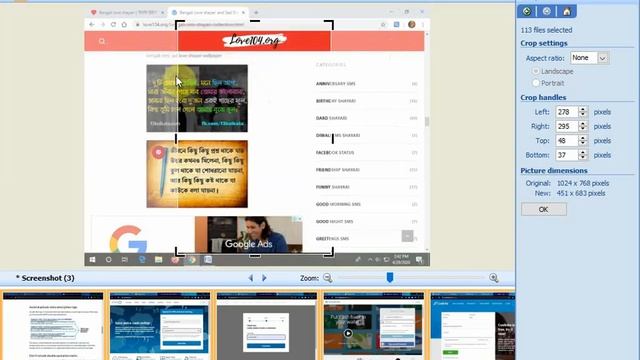This screenshot has width=640, height=360.
Task: Click the 'Crop settings' heading
Action: tap(544, 43)
